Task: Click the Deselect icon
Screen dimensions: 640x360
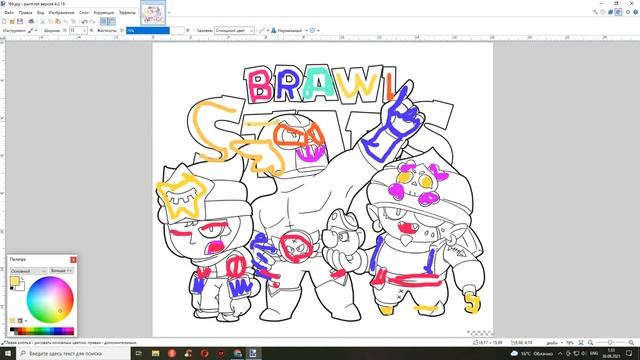Action: coord(73,21)
